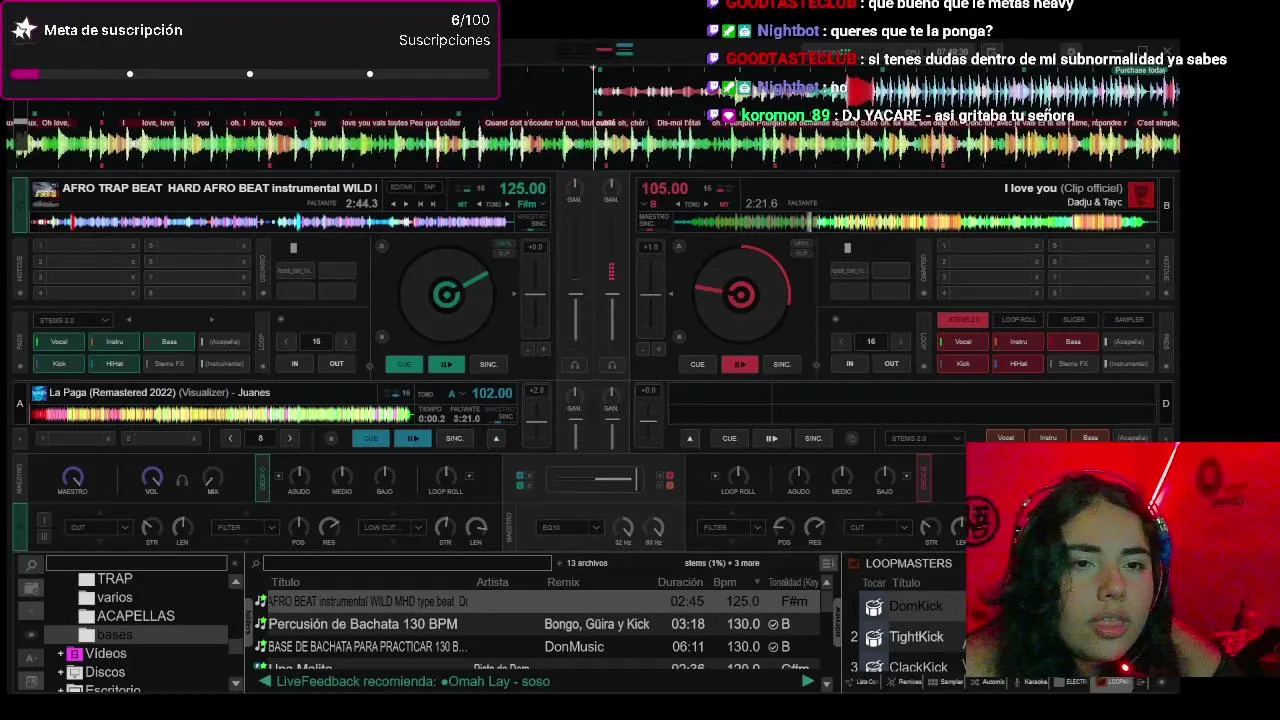
Task: Skip to next LiveFeedback recommendation
Action: click(807, 681)
